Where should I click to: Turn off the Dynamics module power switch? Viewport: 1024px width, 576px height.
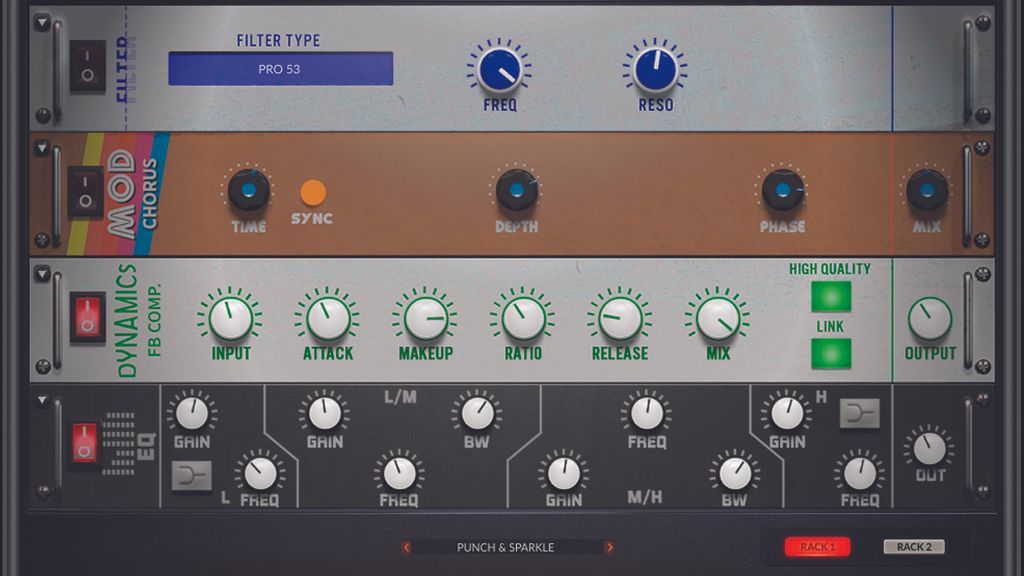(88, 317)
